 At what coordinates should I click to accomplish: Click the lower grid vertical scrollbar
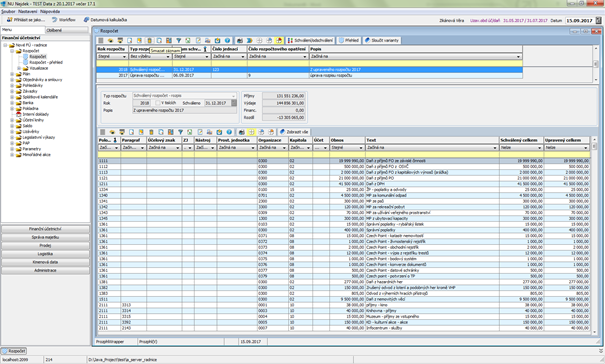(x=594, y=235)
